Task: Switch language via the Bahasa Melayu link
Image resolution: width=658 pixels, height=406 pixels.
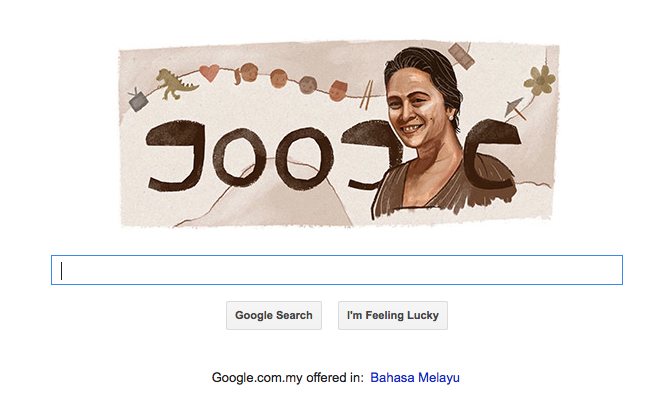Action: point(415,377)
